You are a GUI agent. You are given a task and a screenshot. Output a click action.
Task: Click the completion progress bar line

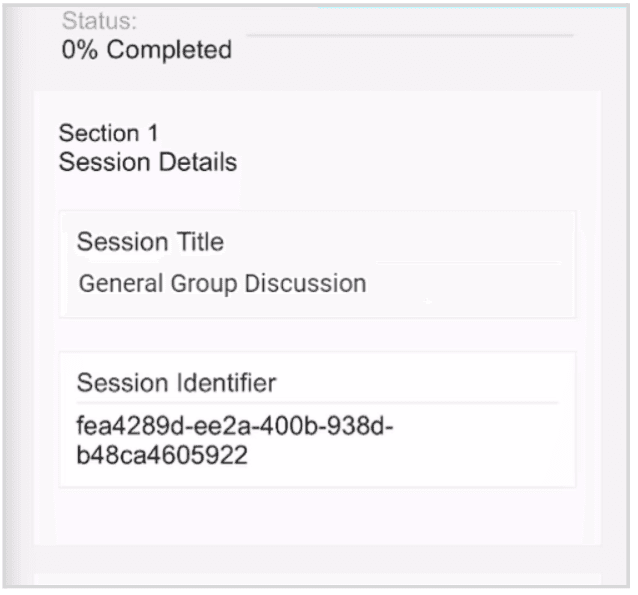click(410, 35)
